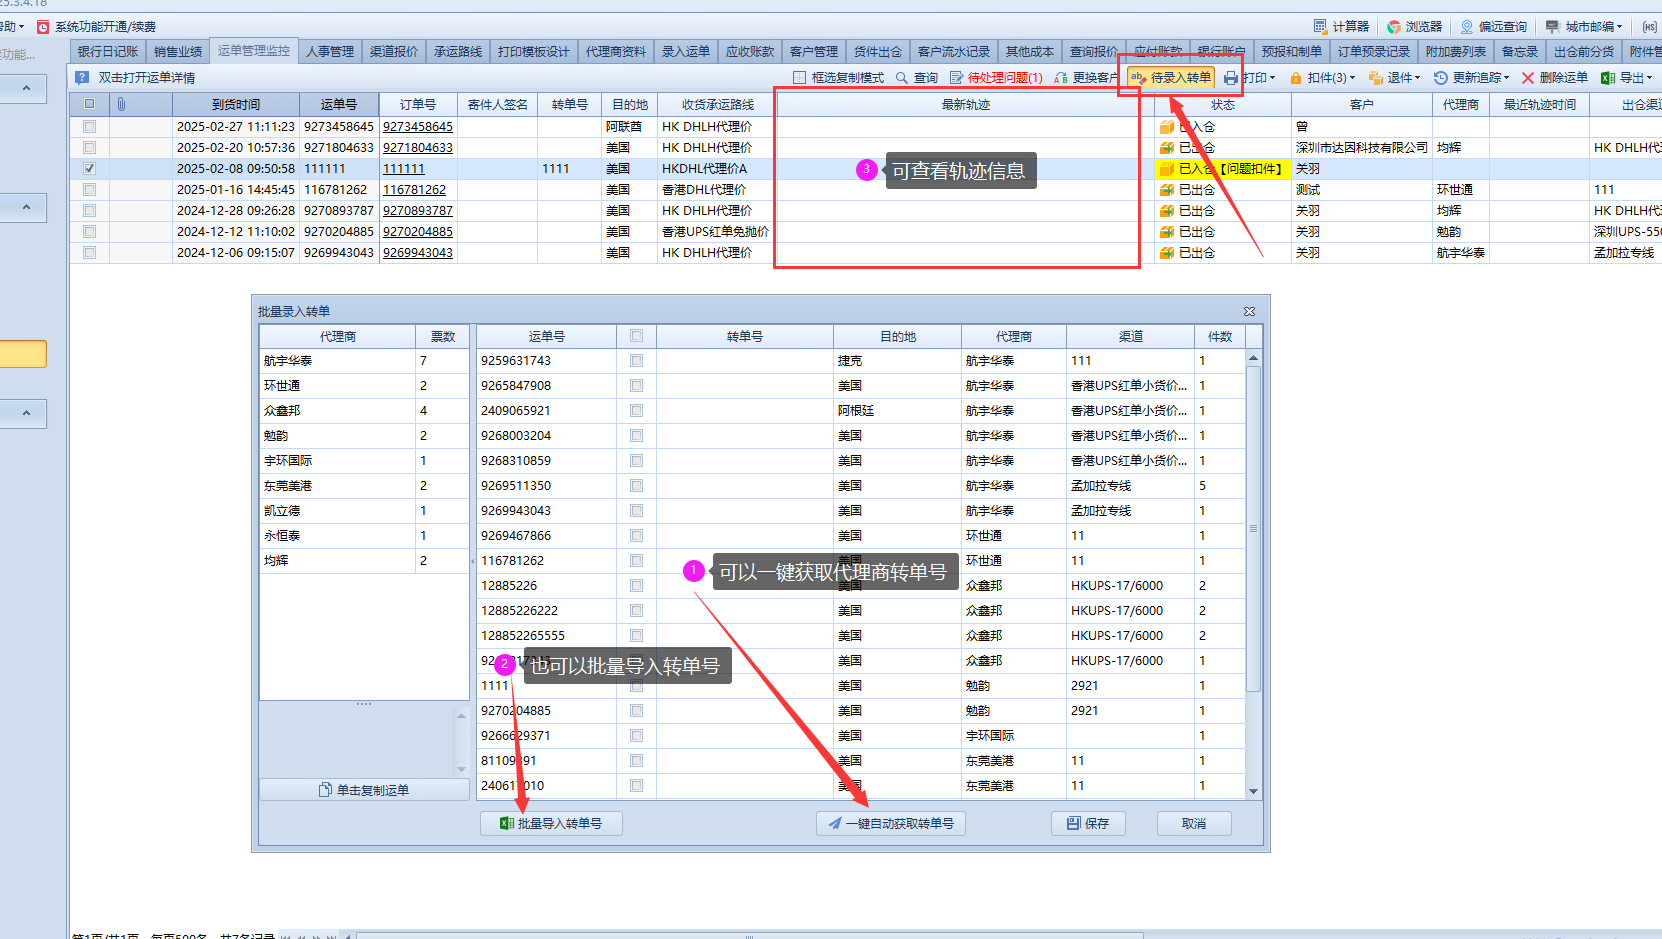The height and width of the screenshot is (939, 1662).
Task: Launch the 浏览器 browser shortcut
Action: coord(1414,27)
